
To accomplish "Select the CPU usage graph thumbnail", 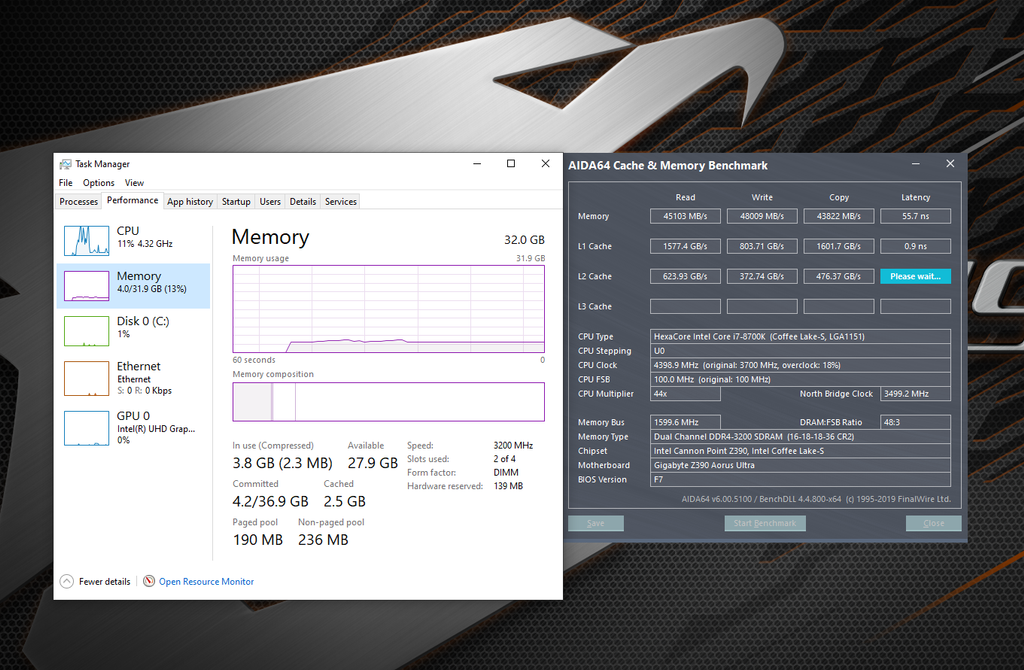I will (x=86, y=240).
